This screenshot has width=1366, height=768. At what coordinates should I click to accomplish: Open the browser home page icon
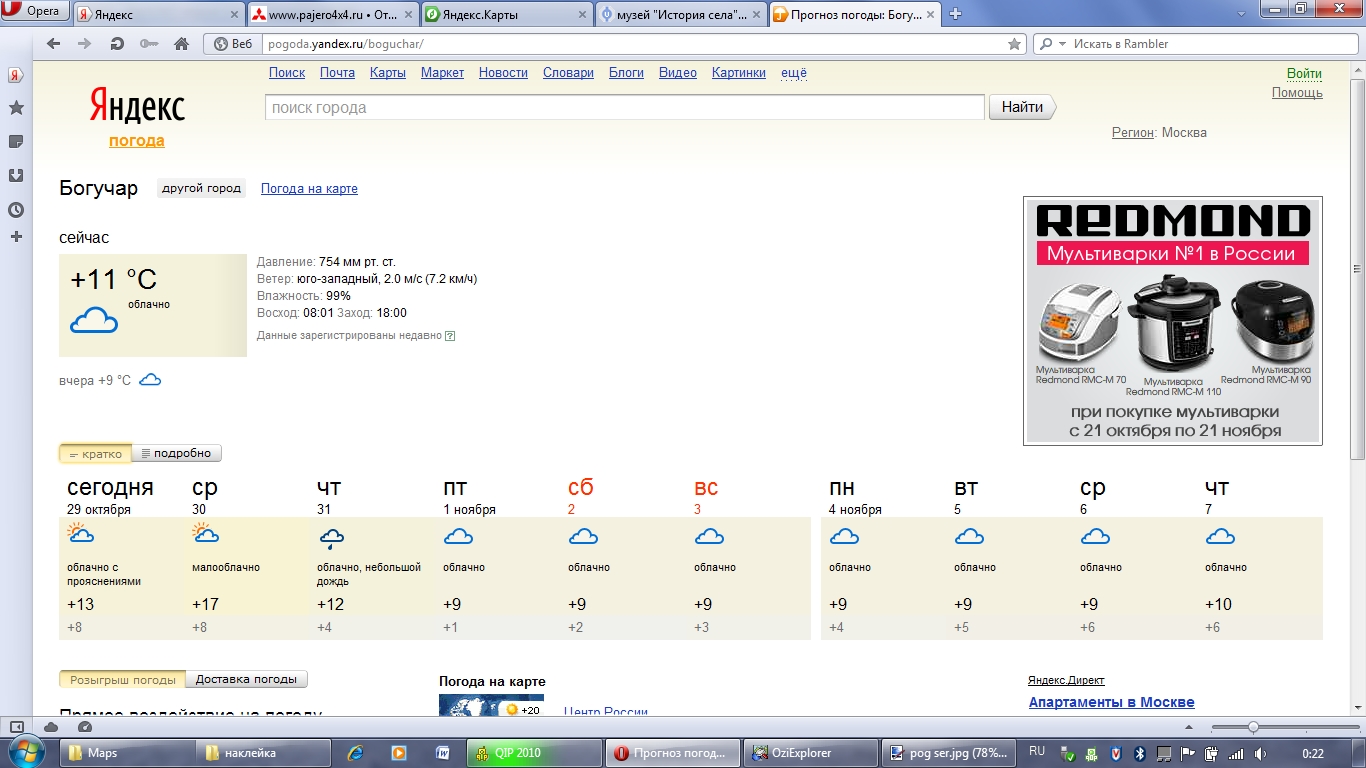181,44
